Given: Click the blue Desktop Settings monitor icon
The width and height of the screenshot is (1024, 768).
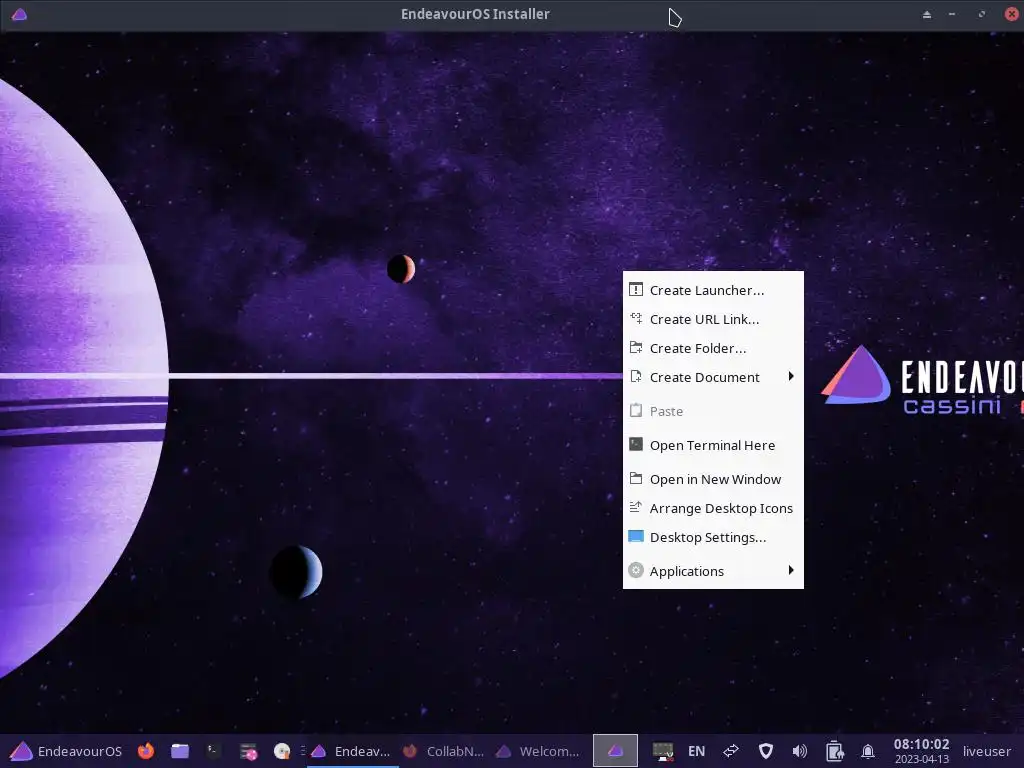Looking at the screenshot, I should 635,536.
